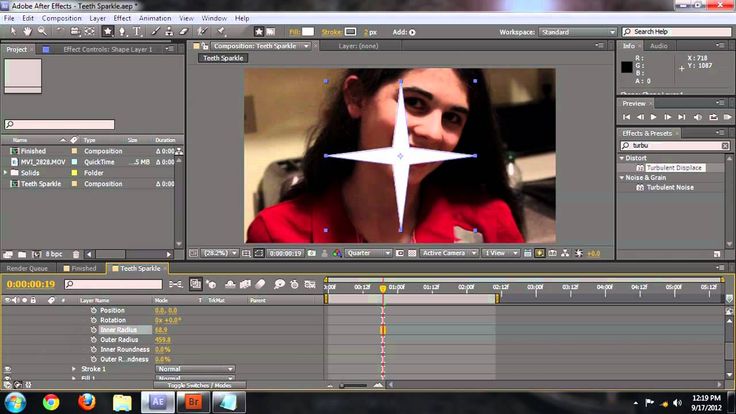Open the Animation menu
The height and width of the screenshot is (414, 736).
(x=155, y=18)
